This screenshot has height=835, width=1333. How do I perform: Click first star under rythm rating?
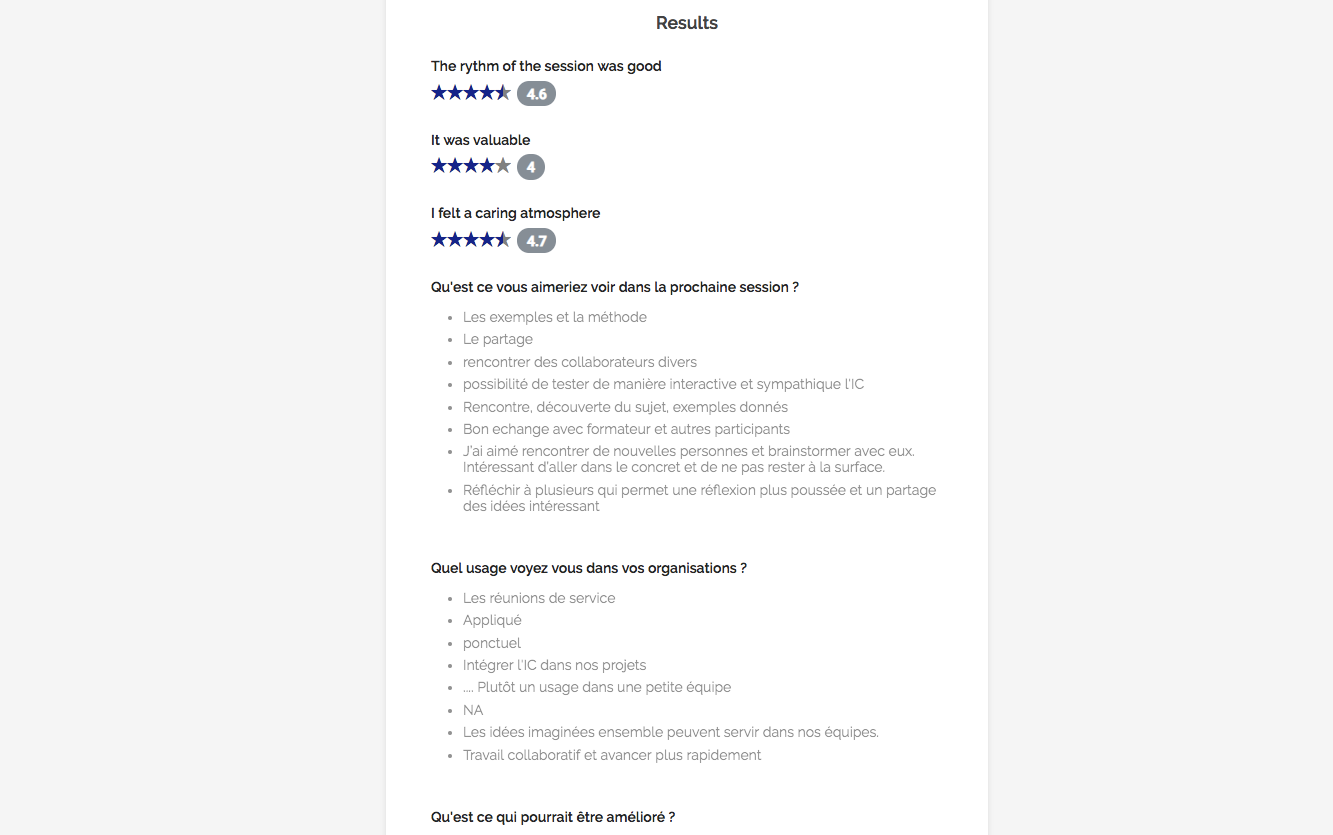[439, 93]
